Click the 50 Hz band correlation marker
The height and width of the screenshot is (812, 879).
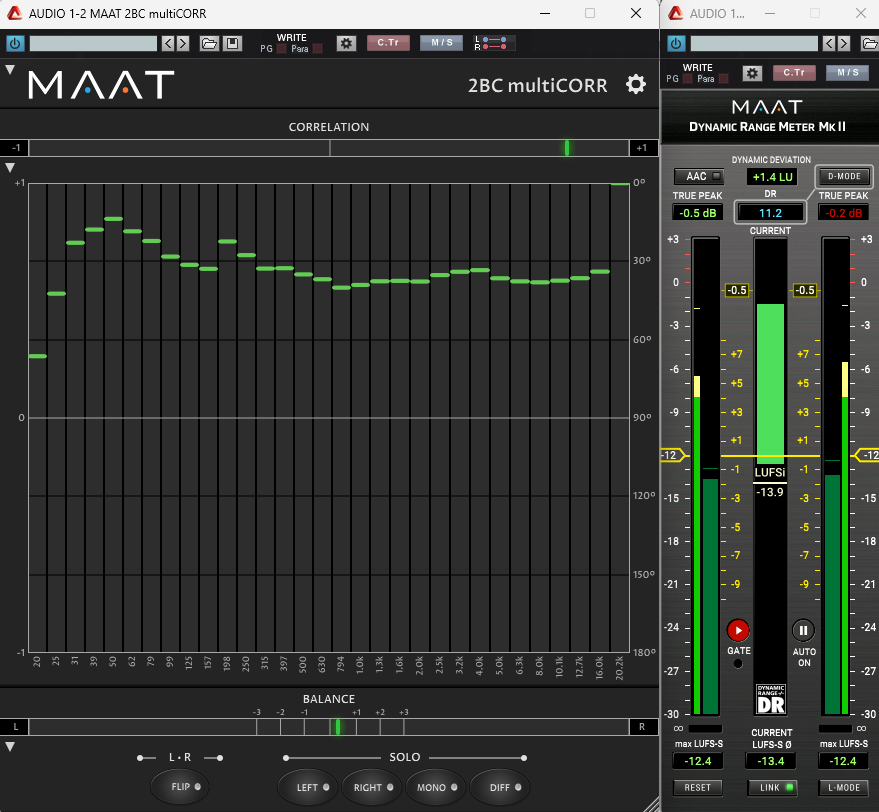coord(113,219)
